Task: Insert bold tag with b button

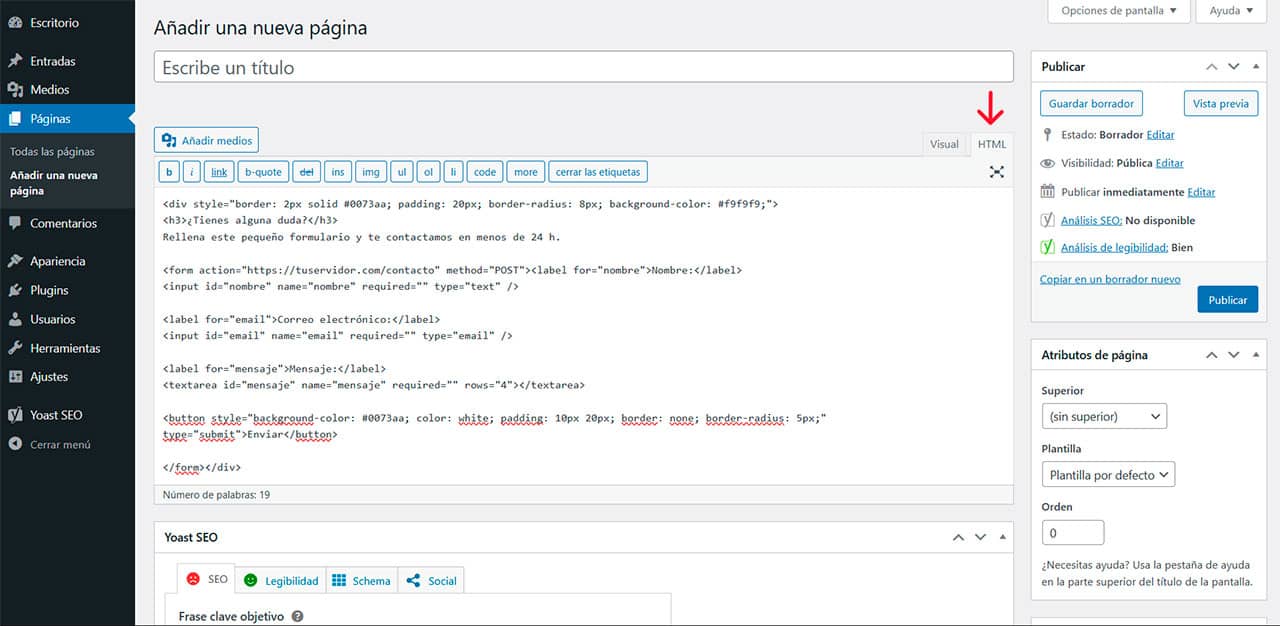Action: (170, 172)
